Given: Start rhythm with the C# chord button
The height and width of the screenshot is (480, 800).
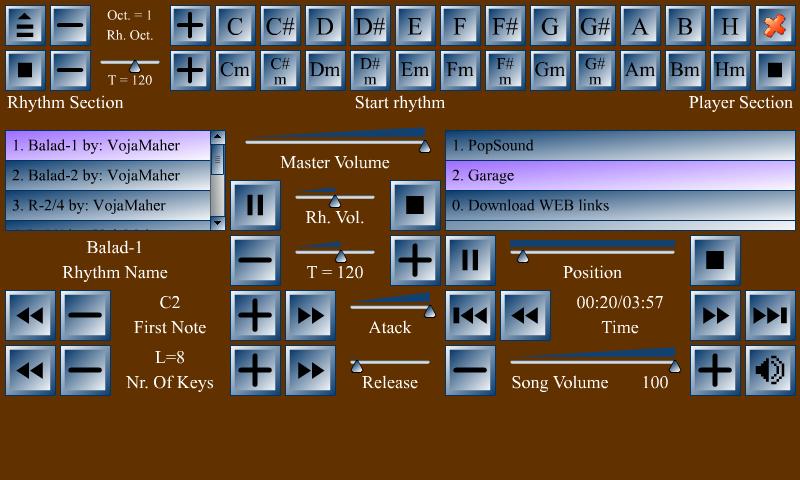Looking at the screenshot, I should pyautogui.click(x=280, y=26).
